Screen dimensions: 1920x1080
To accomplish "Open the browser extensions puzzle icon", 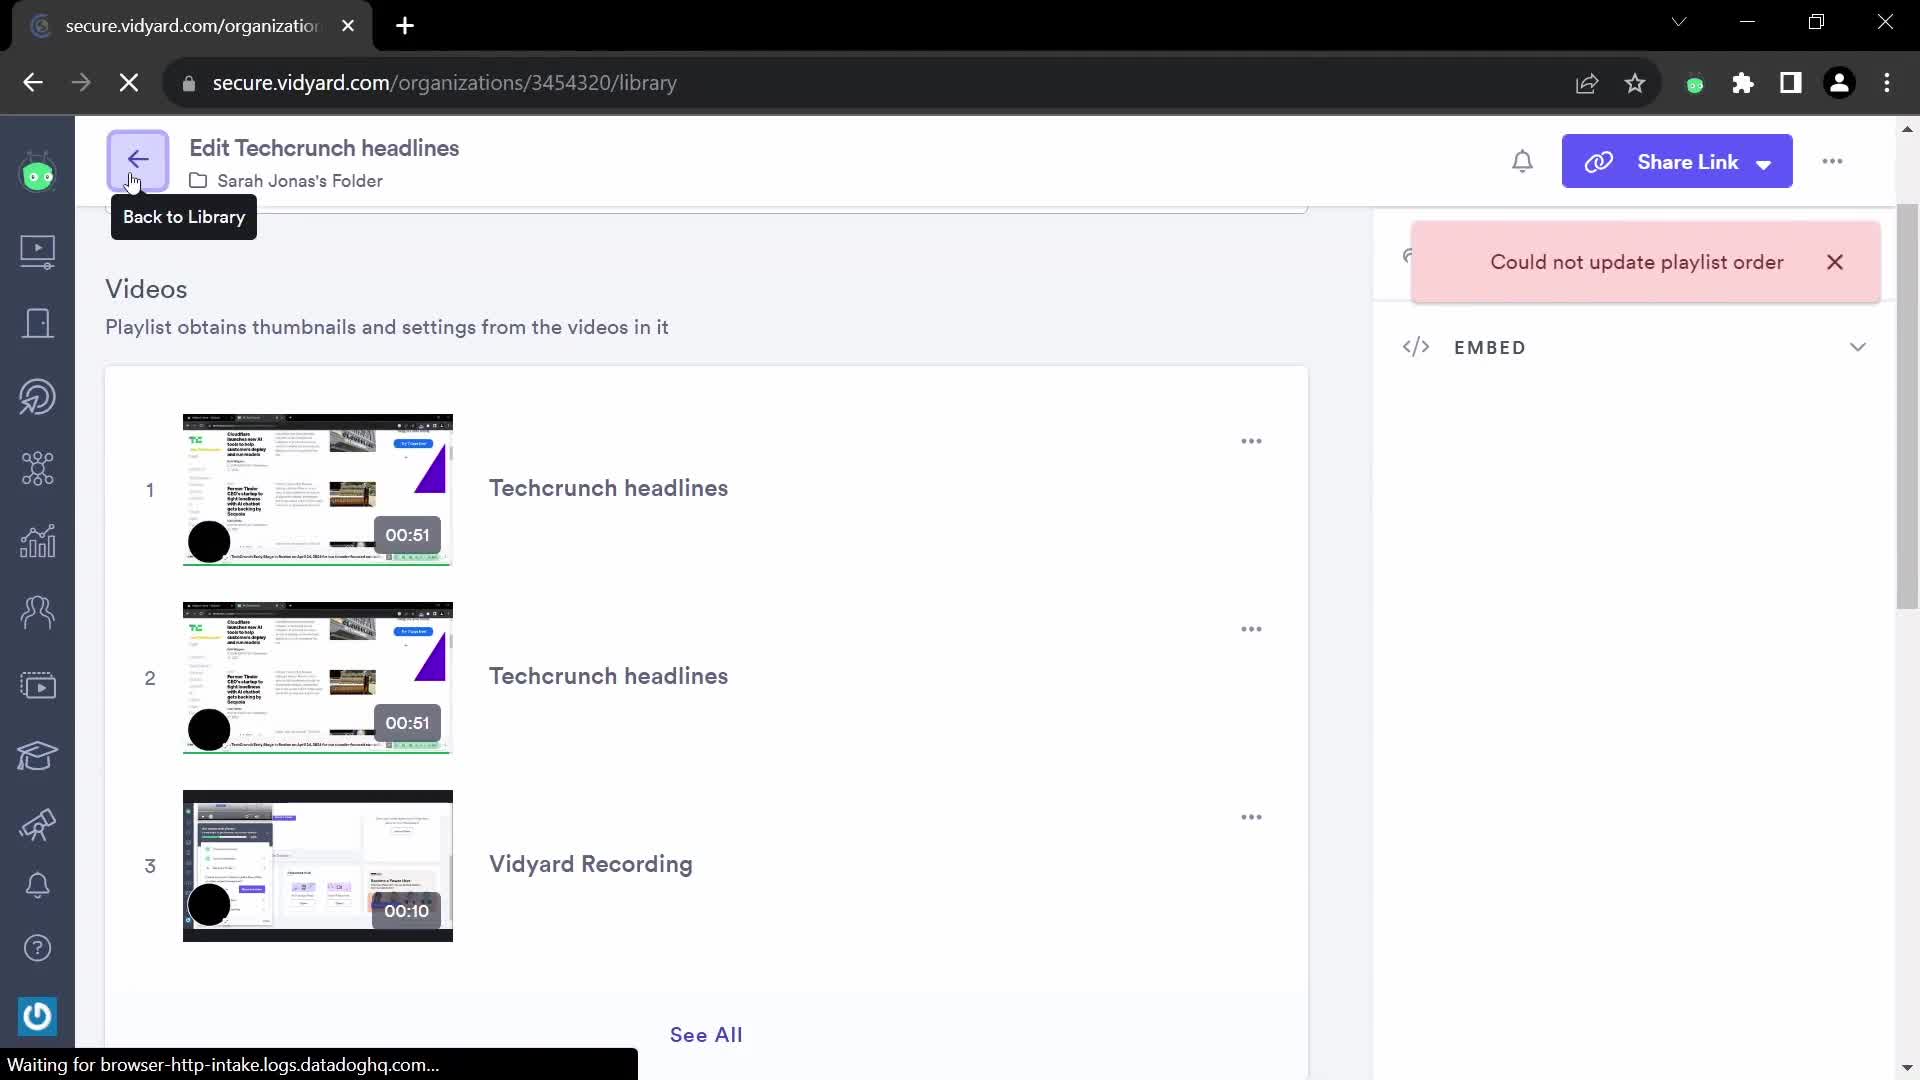I will pyautogui.click(x=1743, y=83).
